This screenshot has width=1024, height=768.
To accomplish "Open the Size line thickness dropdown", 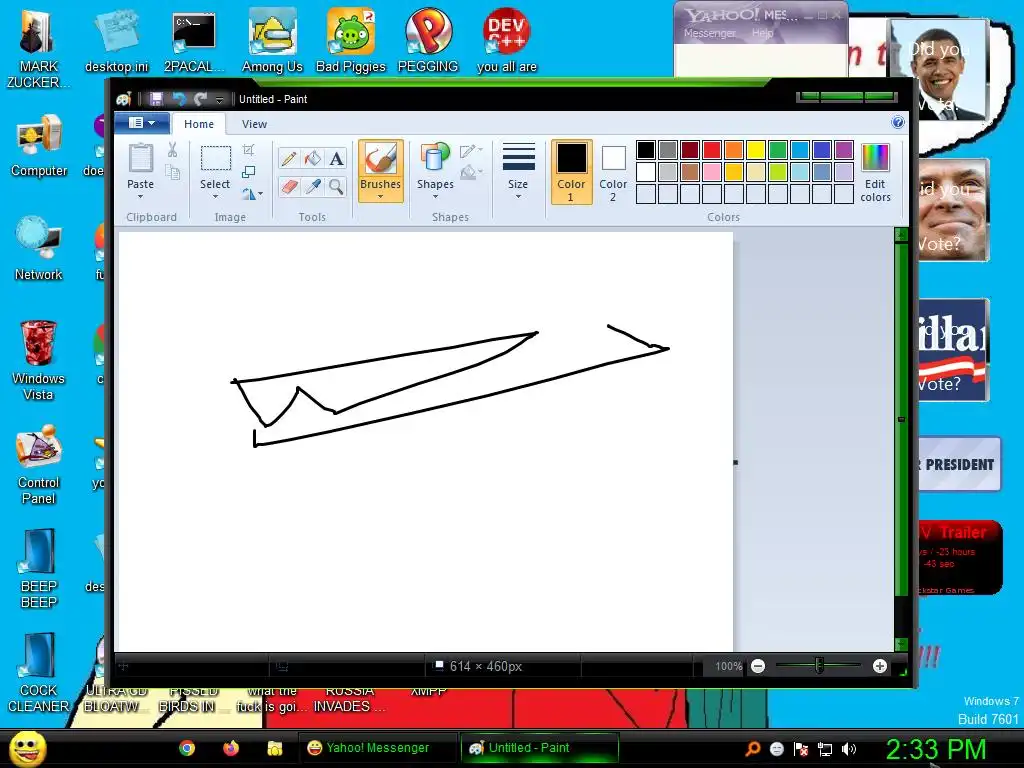I will click(518, 172).
